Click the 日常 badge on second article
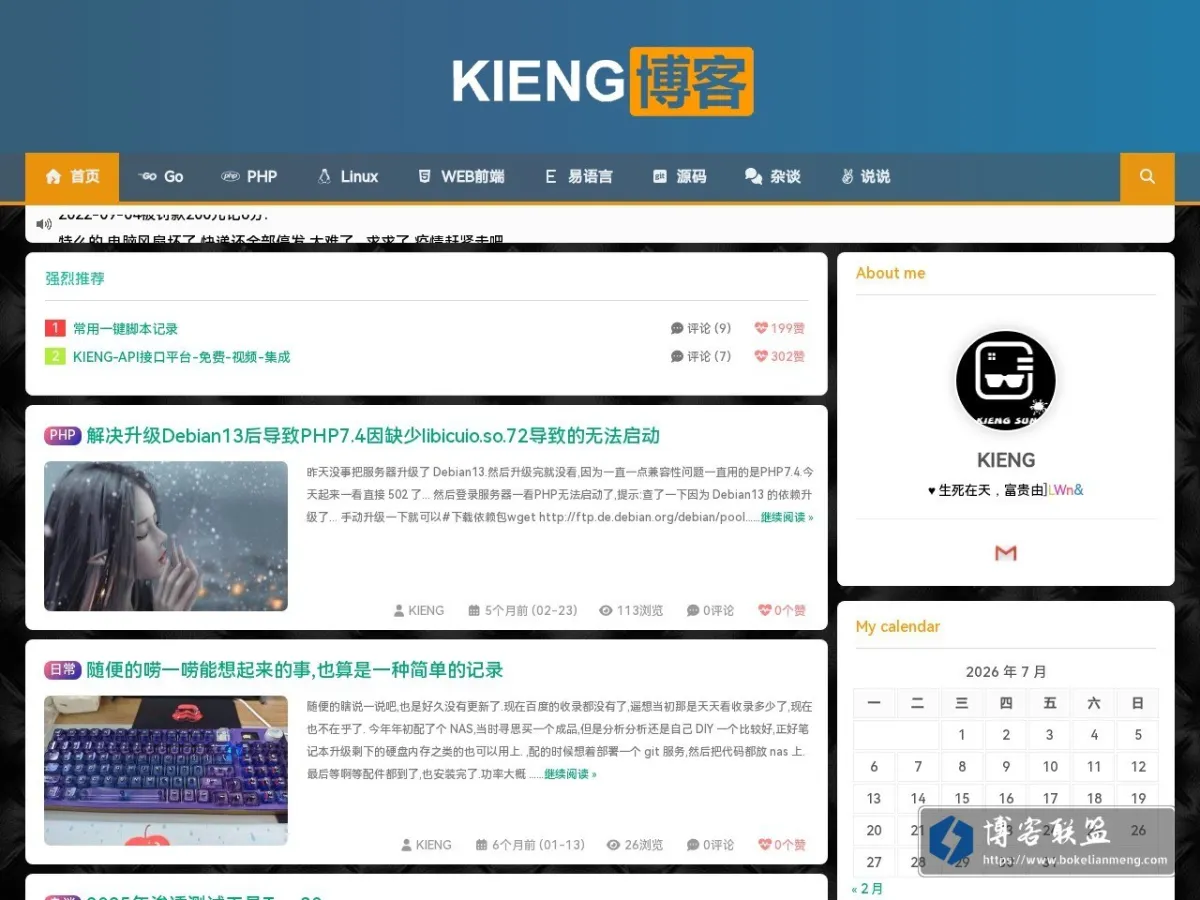Viewport: 1200px width, 900px height. (x=63, y=670)
